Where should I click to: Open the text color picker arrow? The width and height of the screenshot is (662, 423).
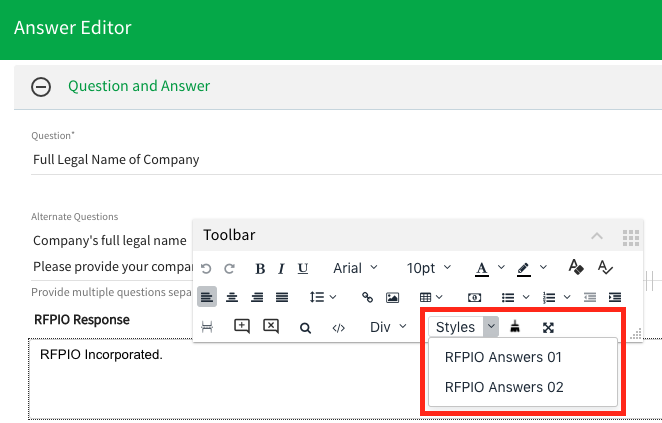click(x=501, y=268)
